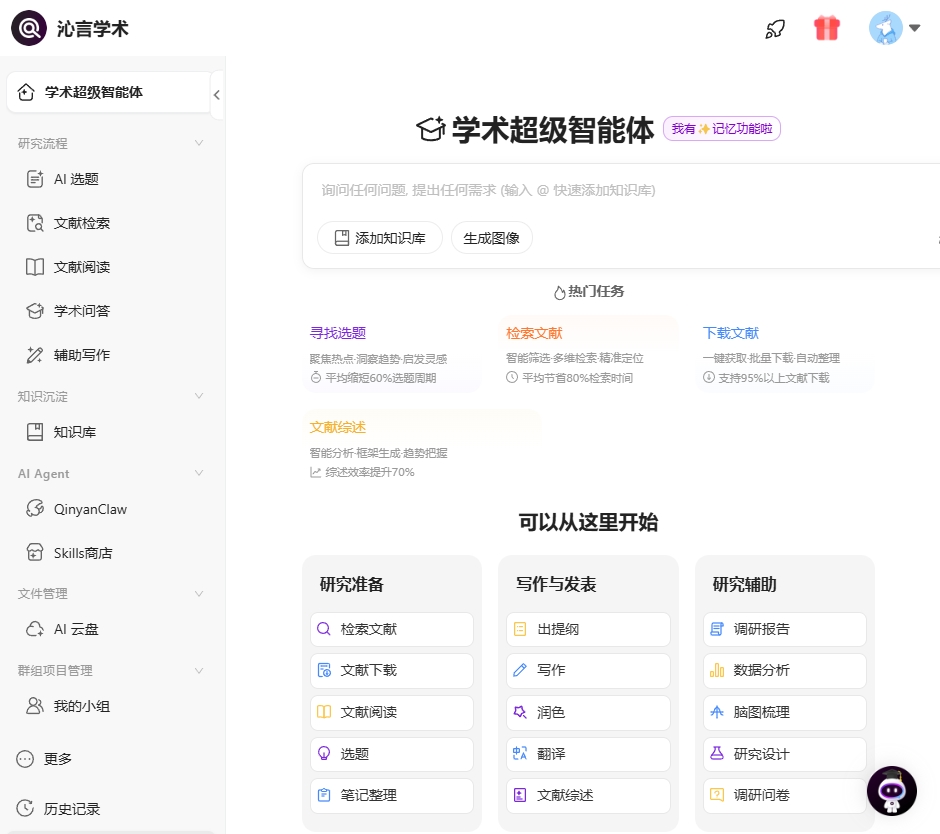
Task: Open AI 选题 in the sidebar
Action: 75,179
